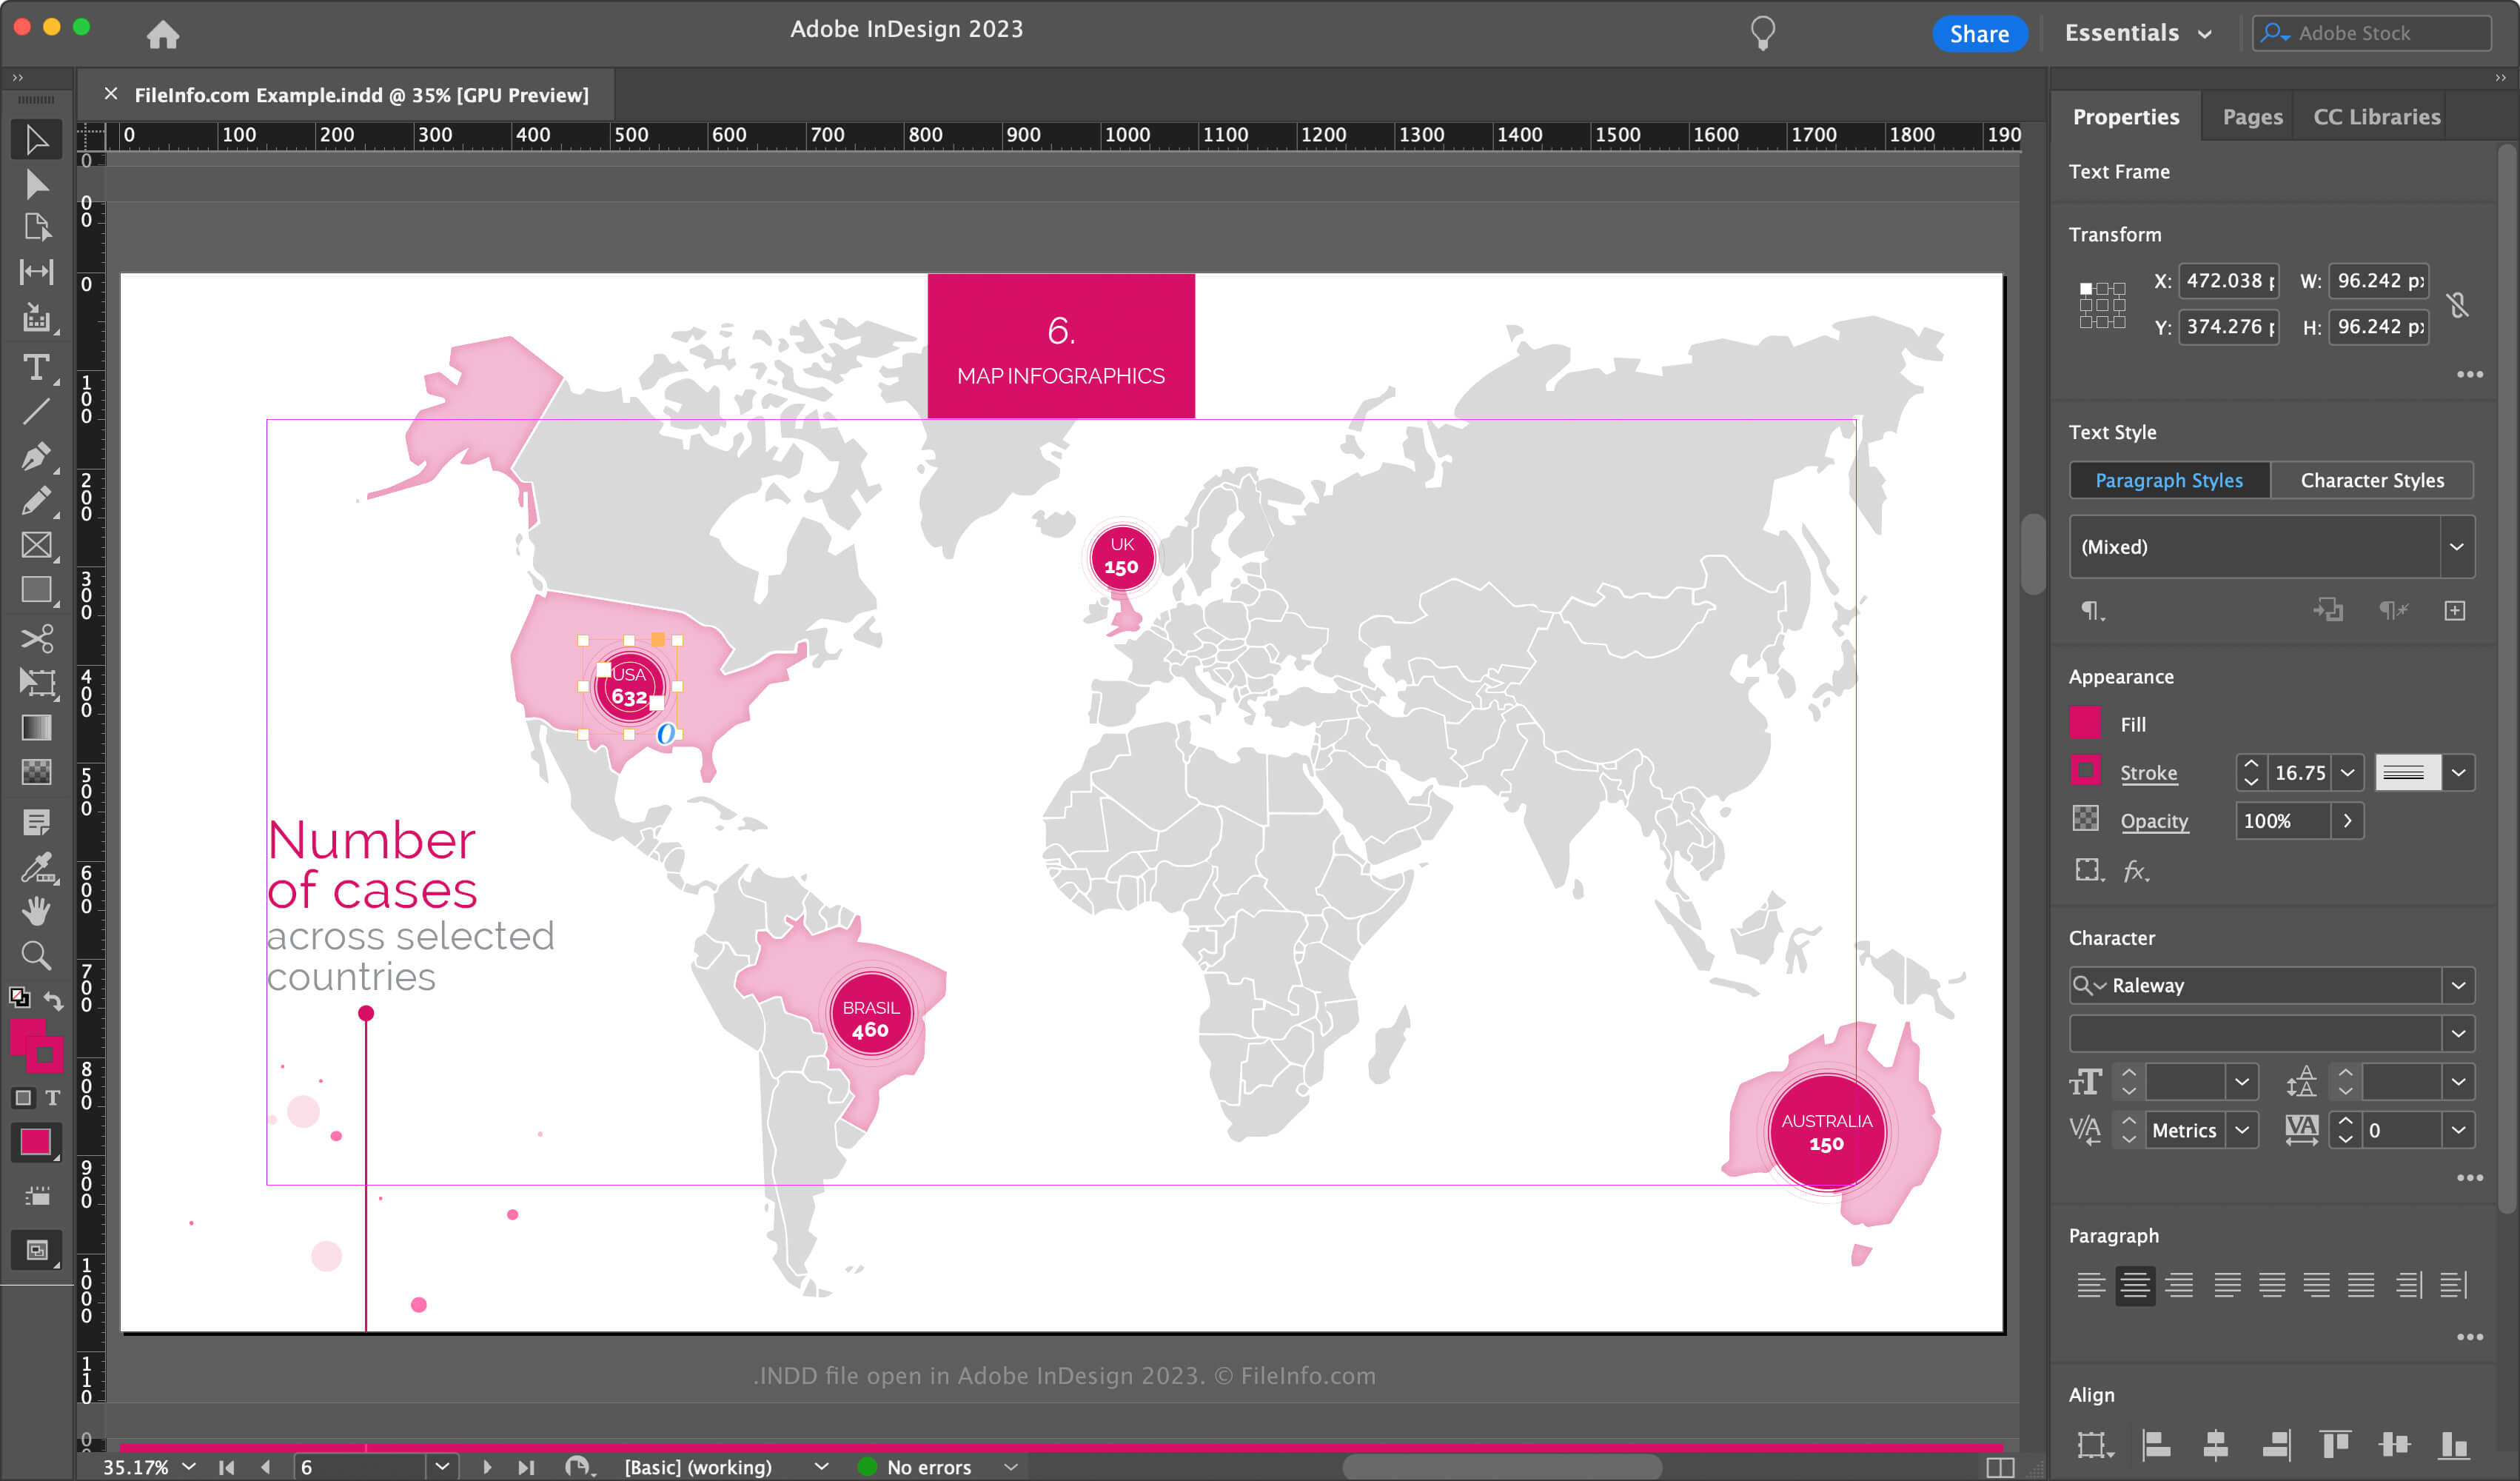Click the X position input field
This screenshot has height=1481, width=2520.
(2228, 281)
